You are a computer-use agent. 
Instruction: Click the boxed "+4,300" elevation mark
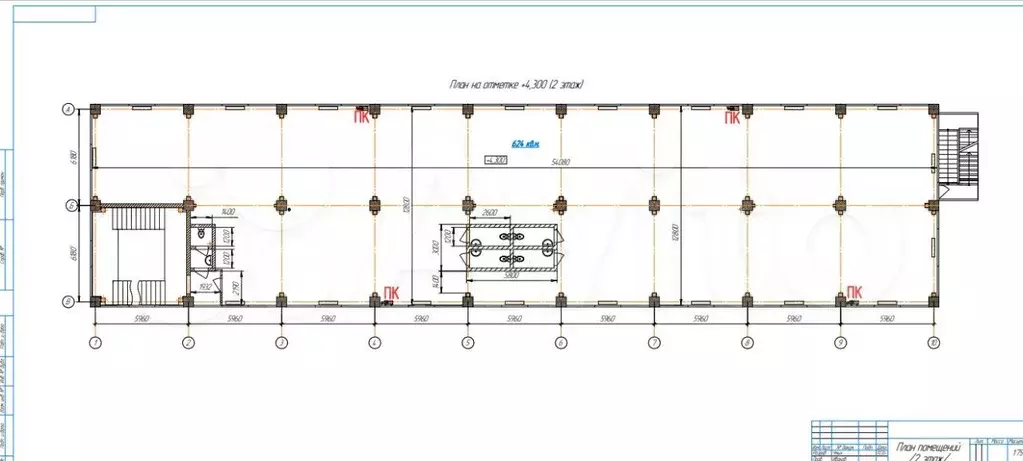pyautogui.click(x=496, y=159)
